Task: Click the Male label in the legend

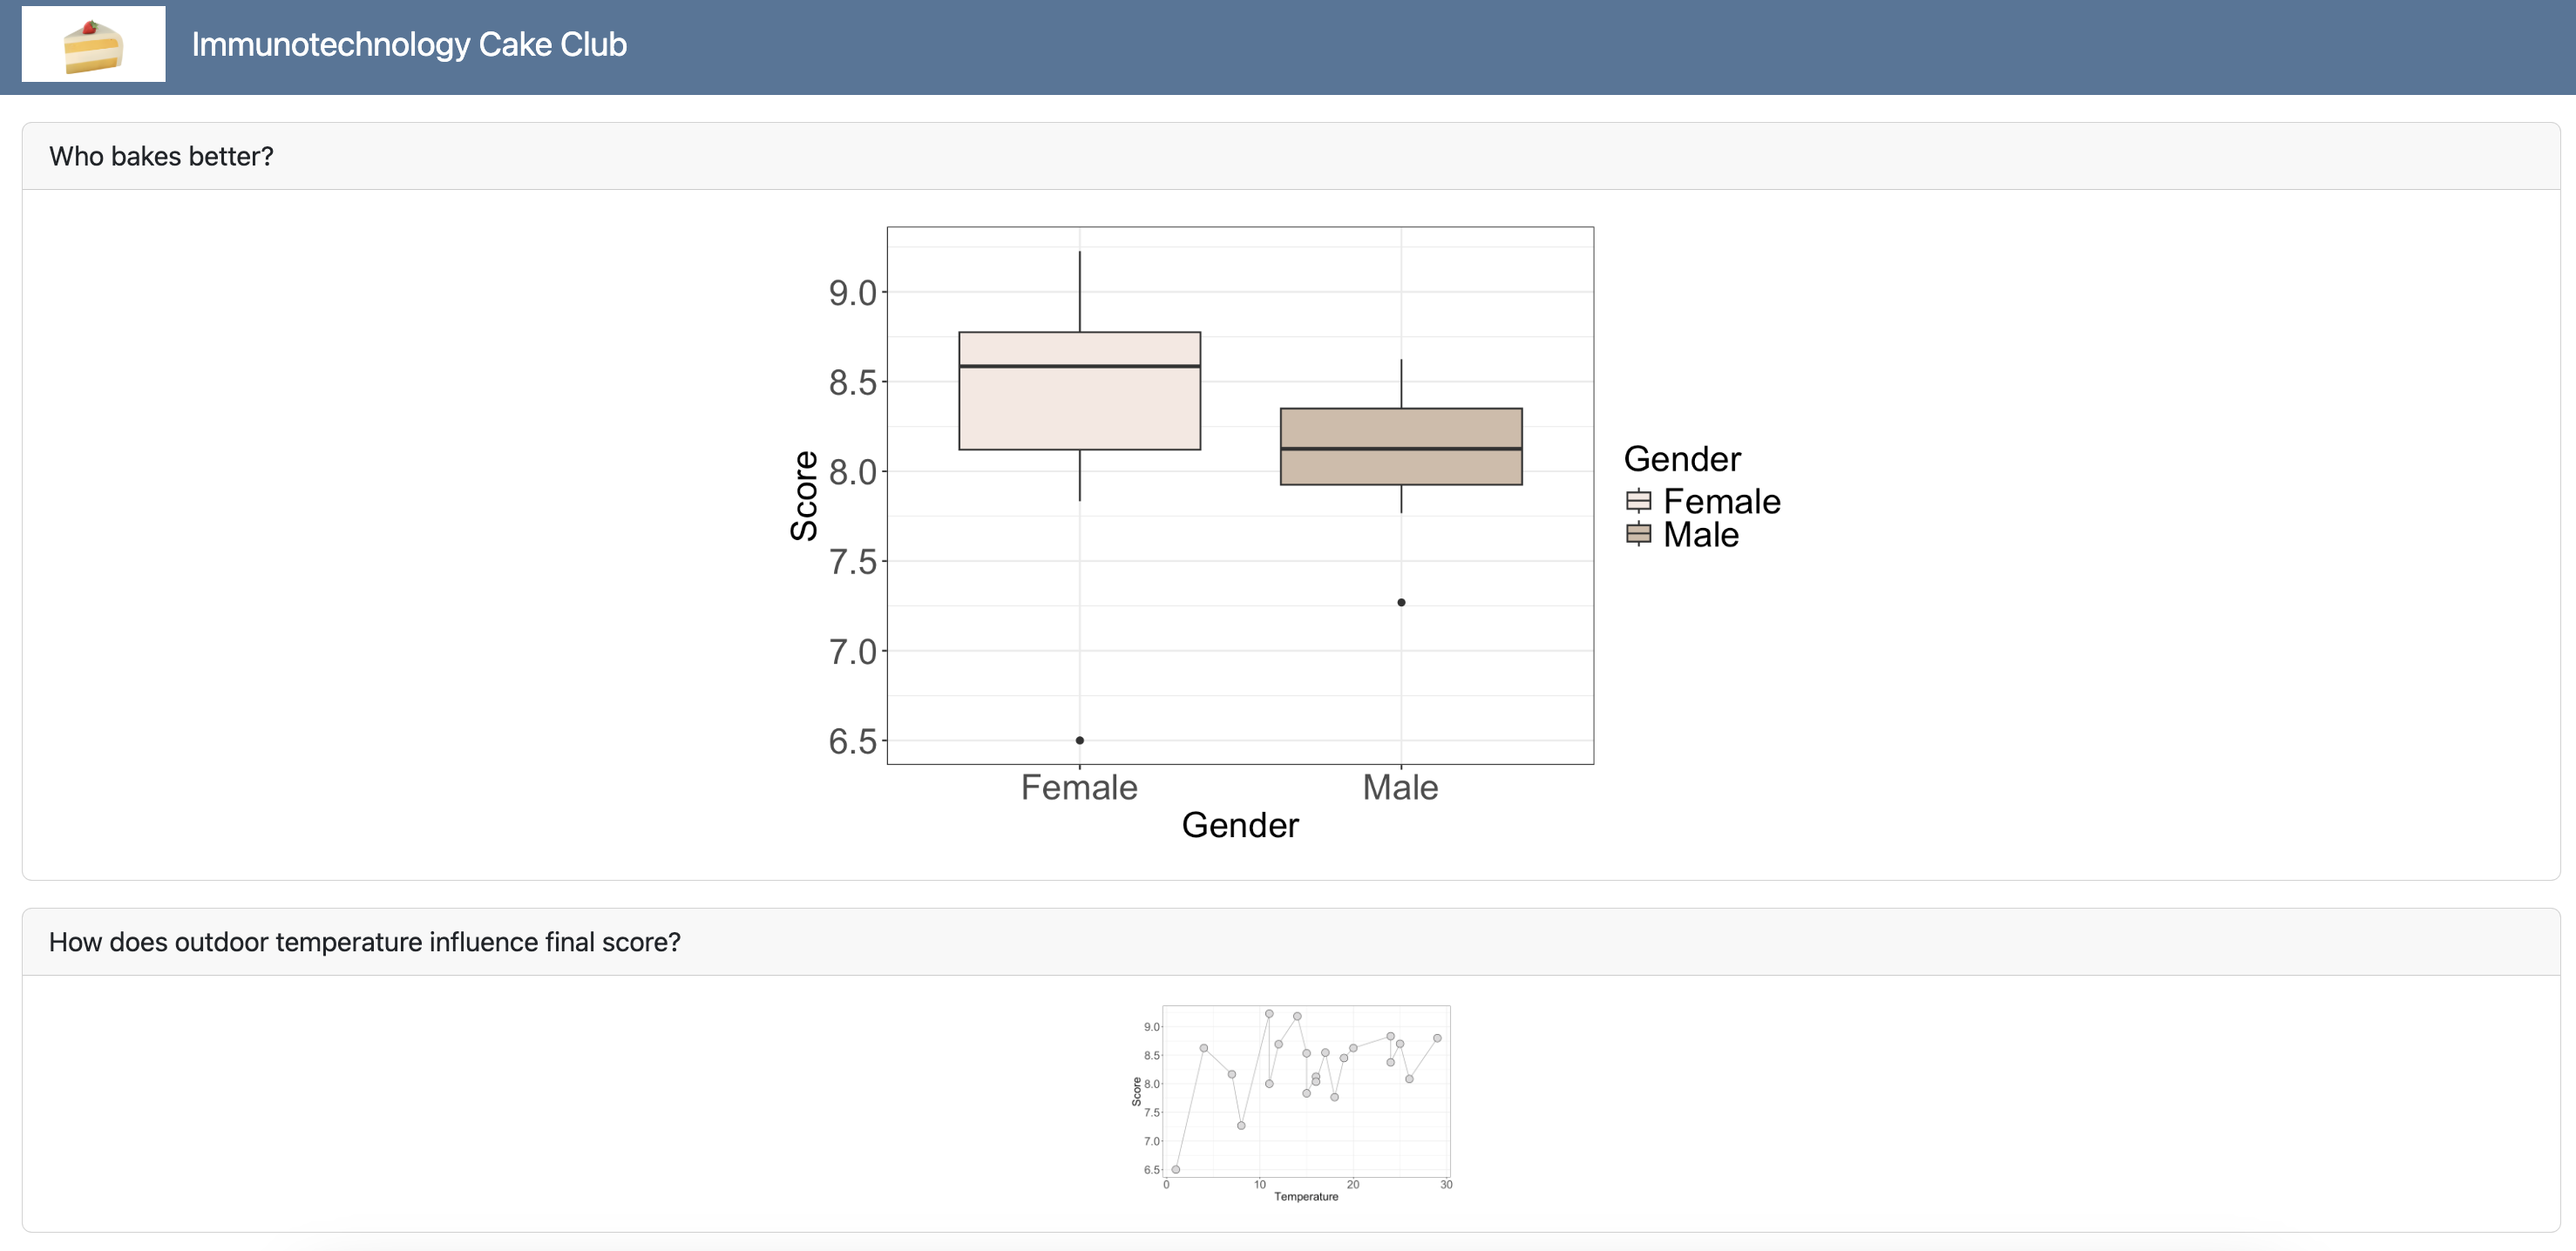Action: [x=1700, y=535]
